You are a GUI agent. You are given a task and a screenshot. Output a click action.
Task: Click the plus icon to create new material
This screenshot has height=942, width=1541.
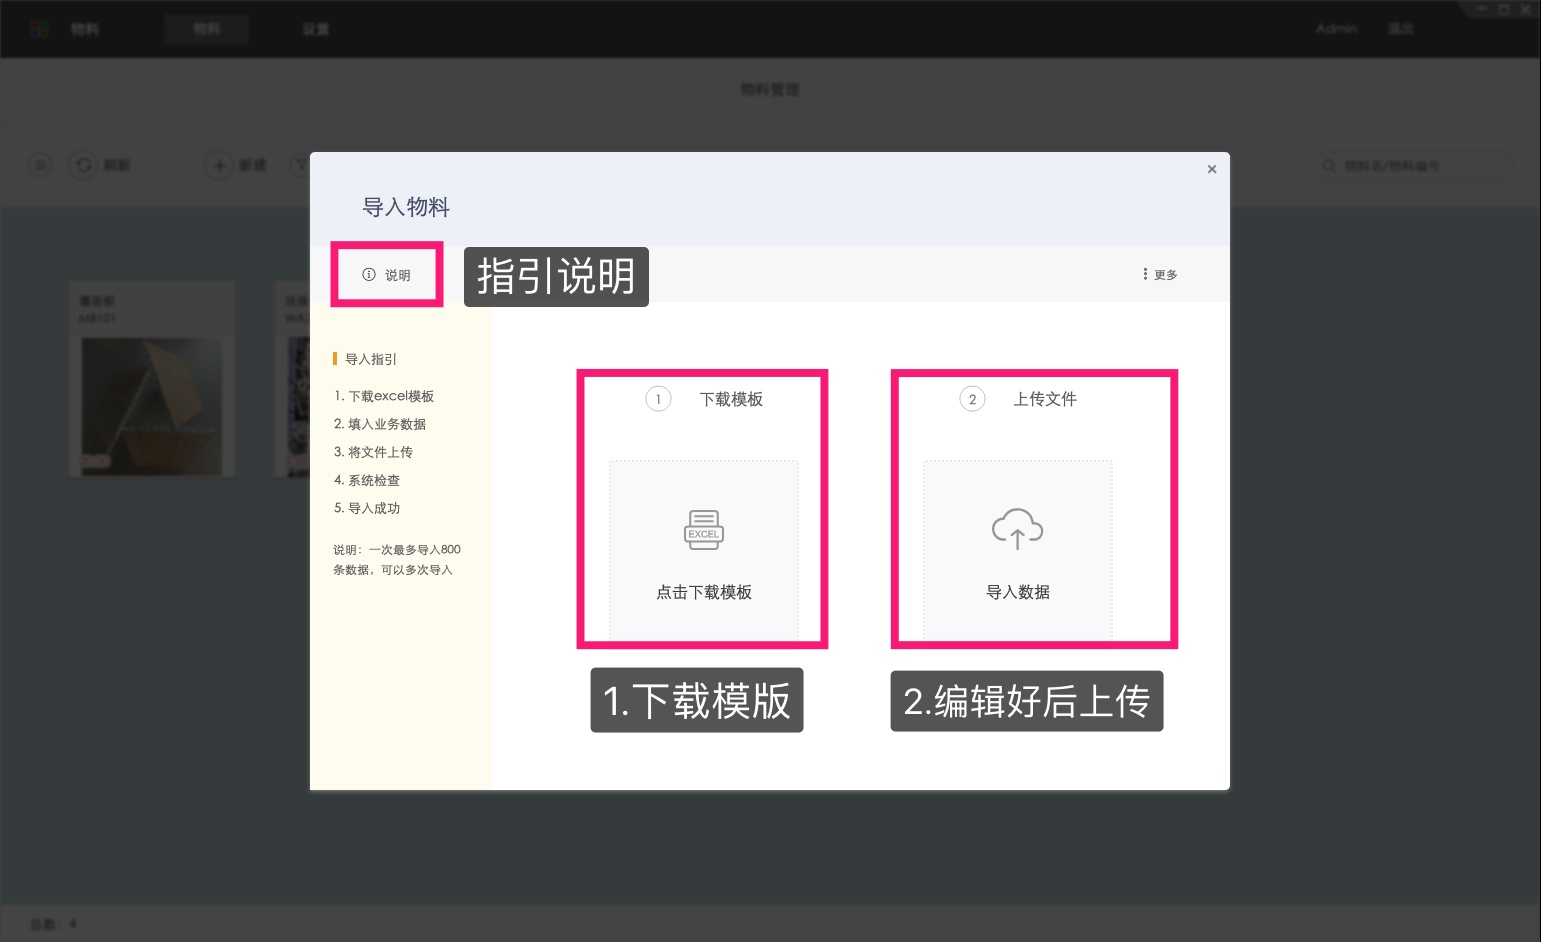tap(219, 165)
